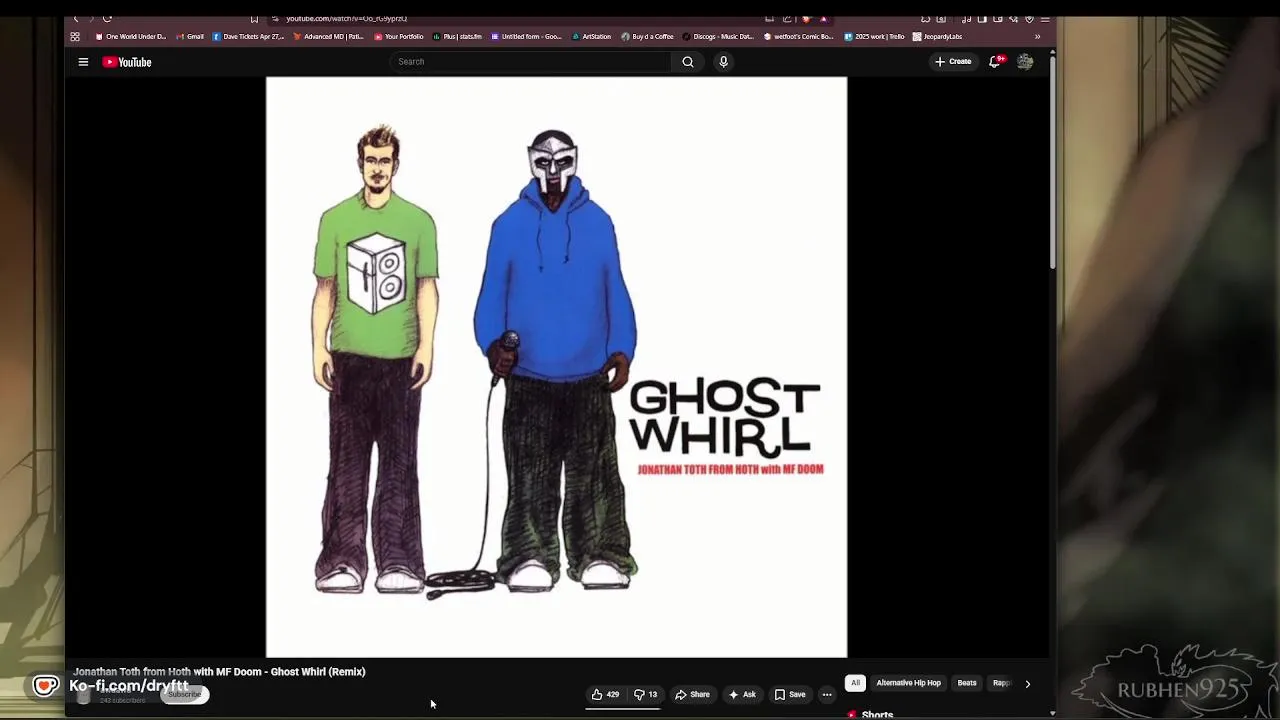Click the Ask button
The image size is (1280, 720).
(x=742, y=694)
